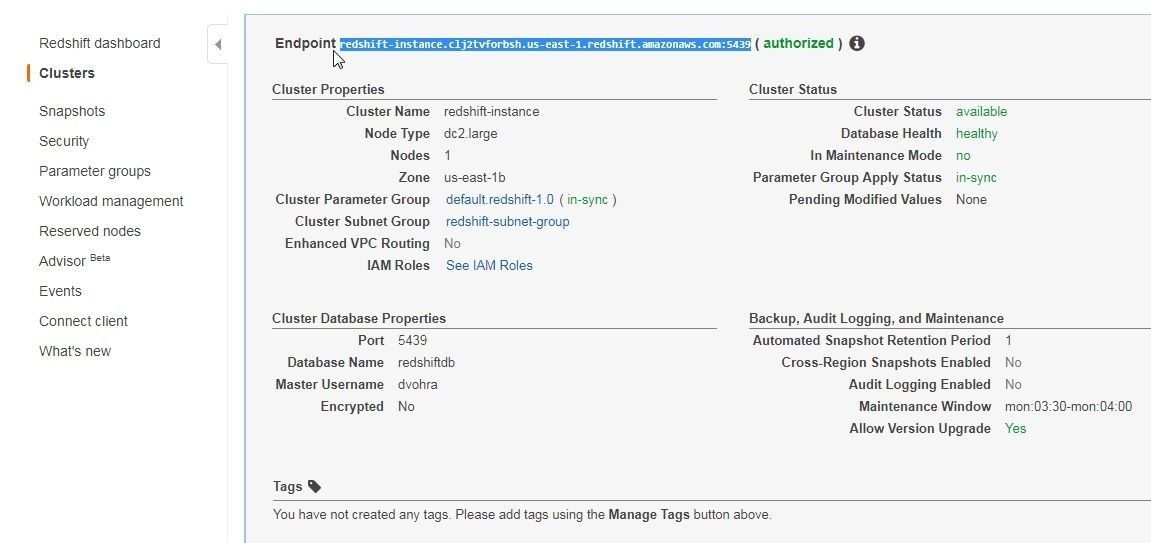This screenshot has height=543, width=1151.
Task: Click Parameter Group Apply Status in-sync value
Action: 976,178
